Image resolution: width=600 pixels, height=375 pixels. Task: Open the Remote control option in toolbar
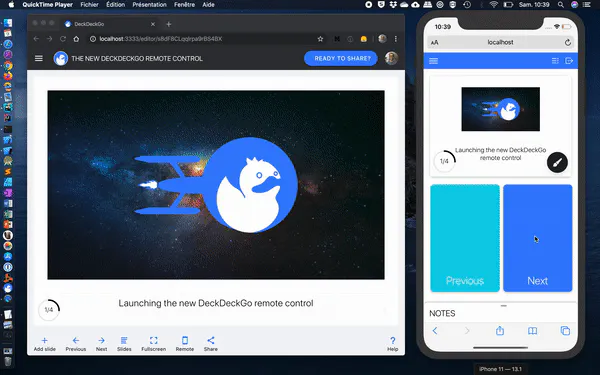[185, 344]
